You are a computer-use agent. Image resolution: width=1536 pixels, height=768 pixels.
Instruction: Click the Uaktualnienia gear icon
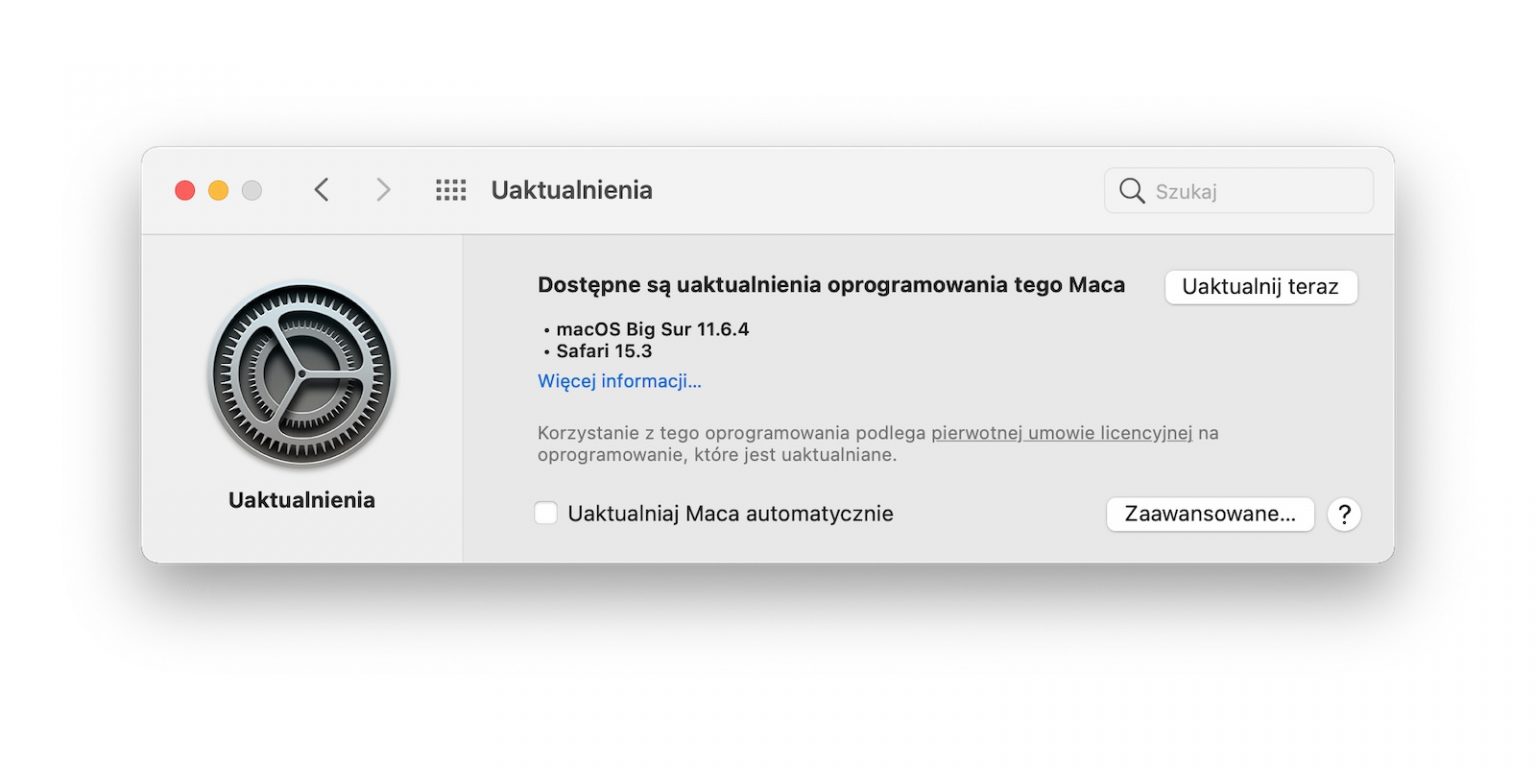point(302,372)
